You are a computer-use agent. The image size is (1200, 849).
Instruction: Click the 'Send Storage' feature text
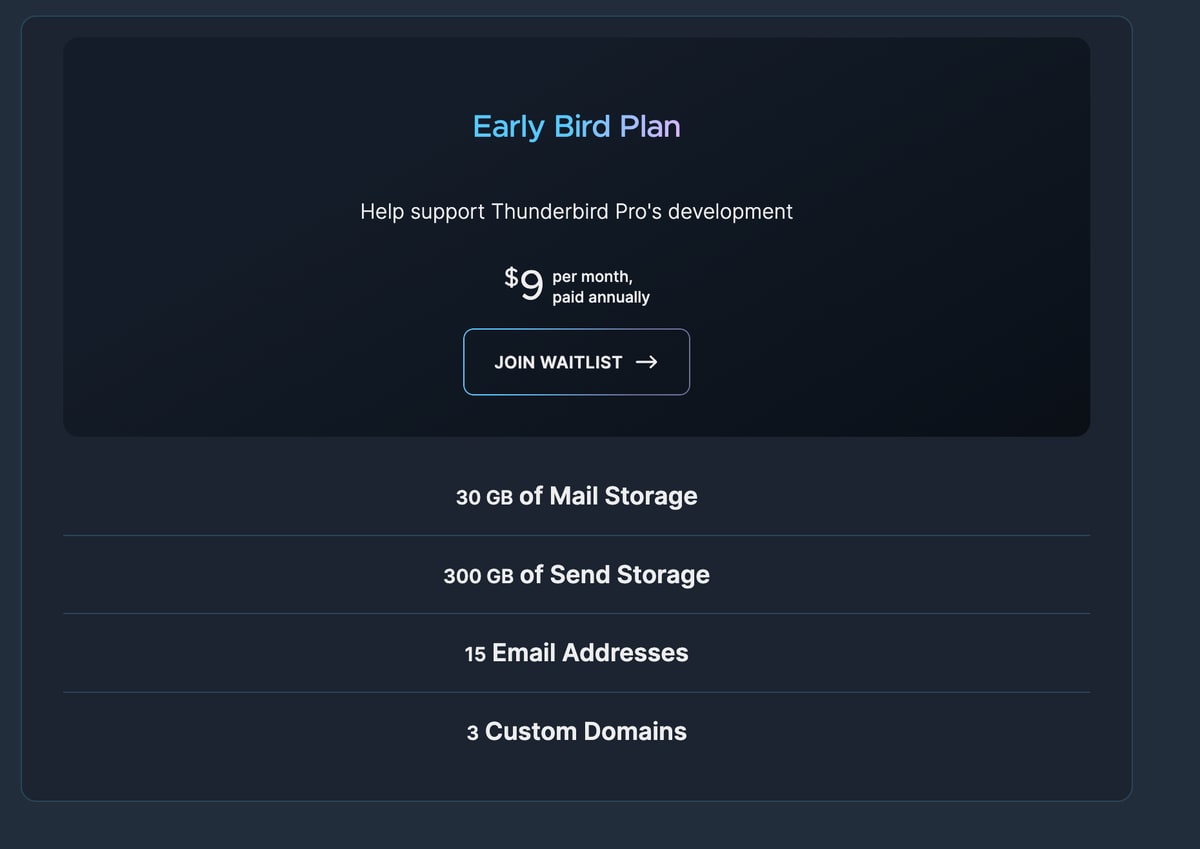[x=629, y=575]
